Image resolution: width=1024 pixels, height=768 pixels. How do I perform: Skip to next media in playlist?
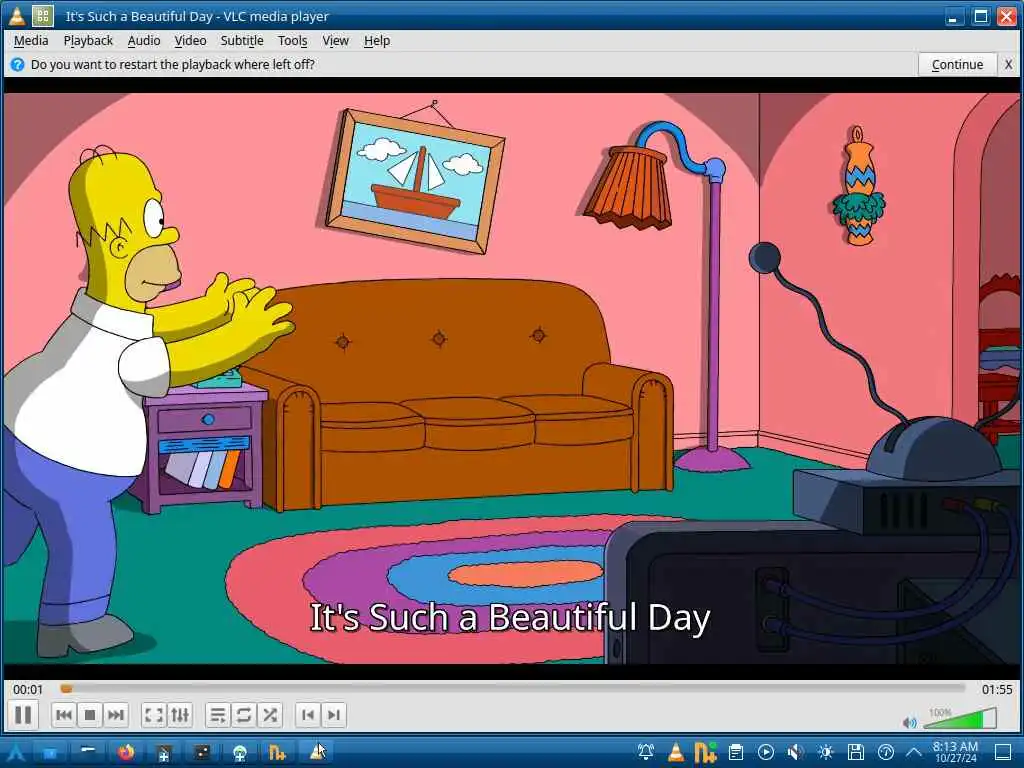[x=116, y=715]
